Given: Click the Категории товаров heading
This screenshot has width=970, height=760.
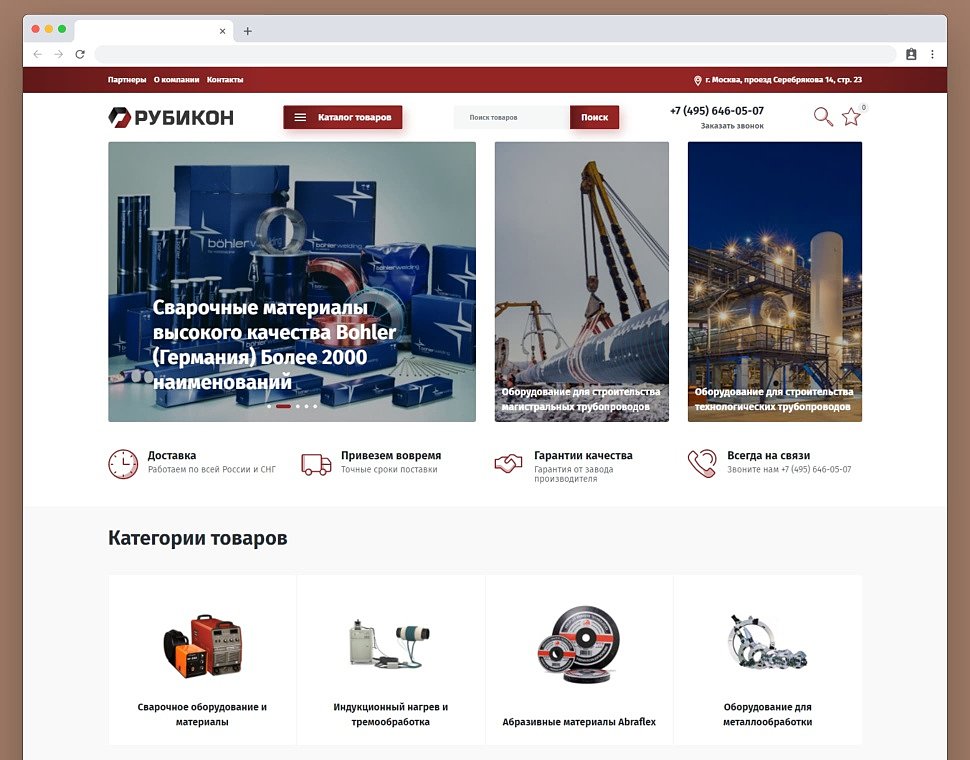Looking at the screenshot, I should [x=197, y=537].
